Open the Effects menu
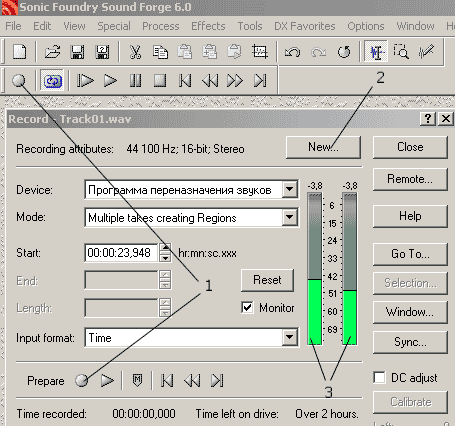 208,26
